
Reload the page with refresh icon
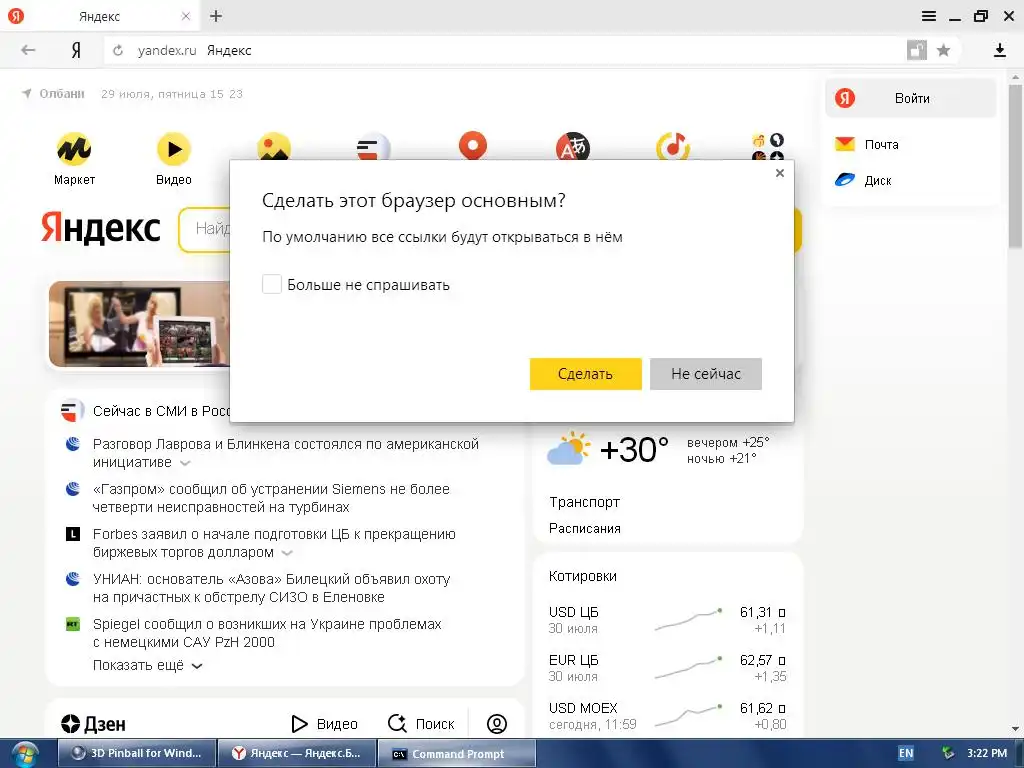click(x=118, y=50)
